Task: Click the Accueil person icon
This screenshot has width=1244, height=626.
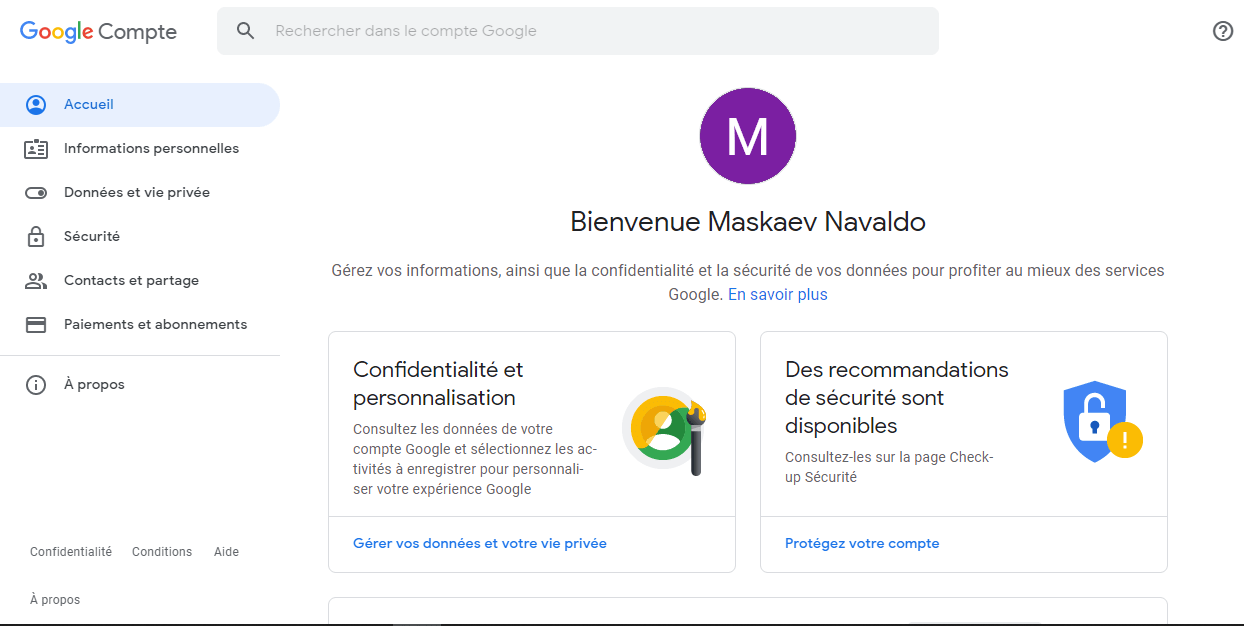Action: [36, 104]
